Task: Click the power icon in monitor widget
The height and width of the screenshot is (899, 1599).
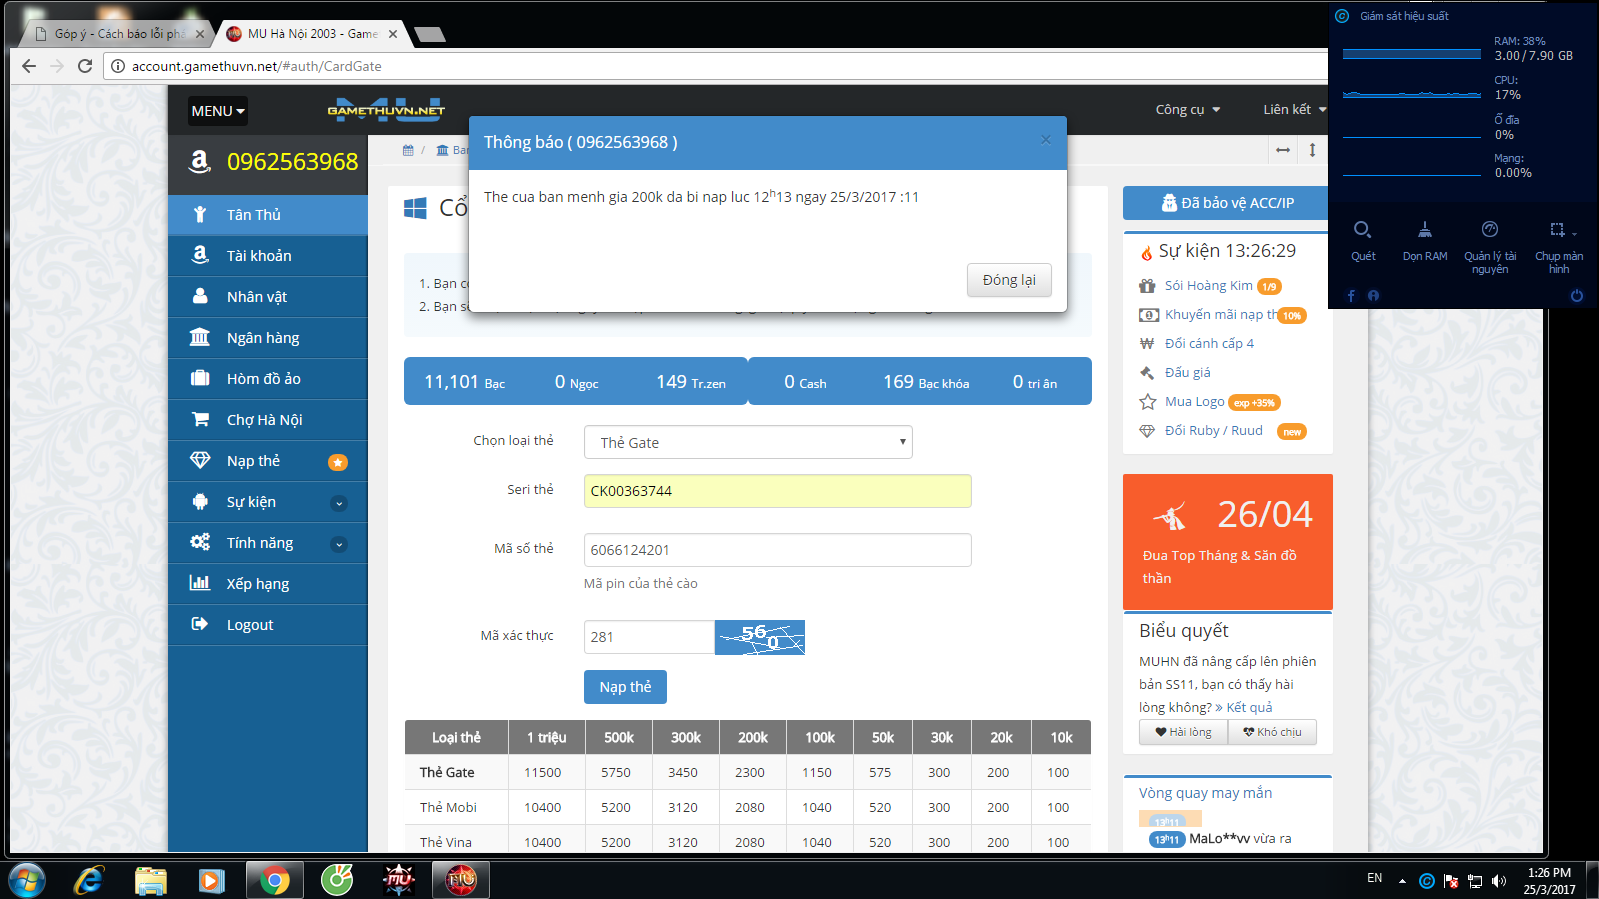Action: pos(1577,296)
